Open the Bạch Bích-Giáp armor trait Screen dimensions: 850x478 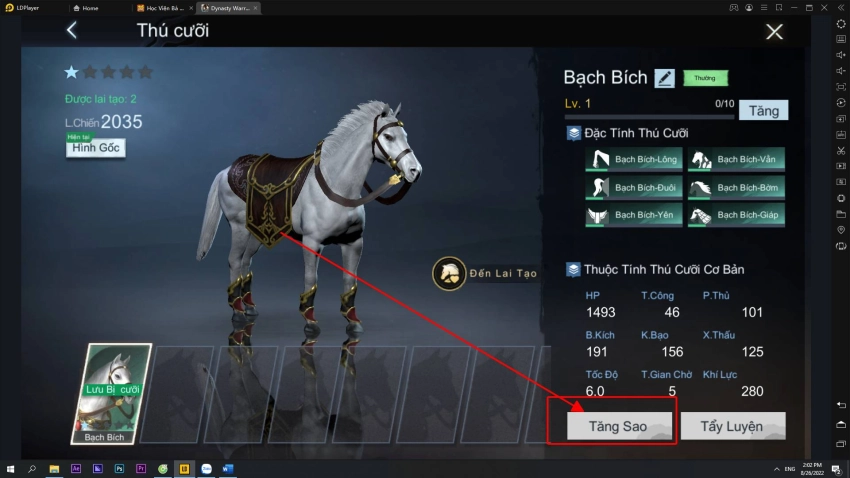click(x=736, y=215)
